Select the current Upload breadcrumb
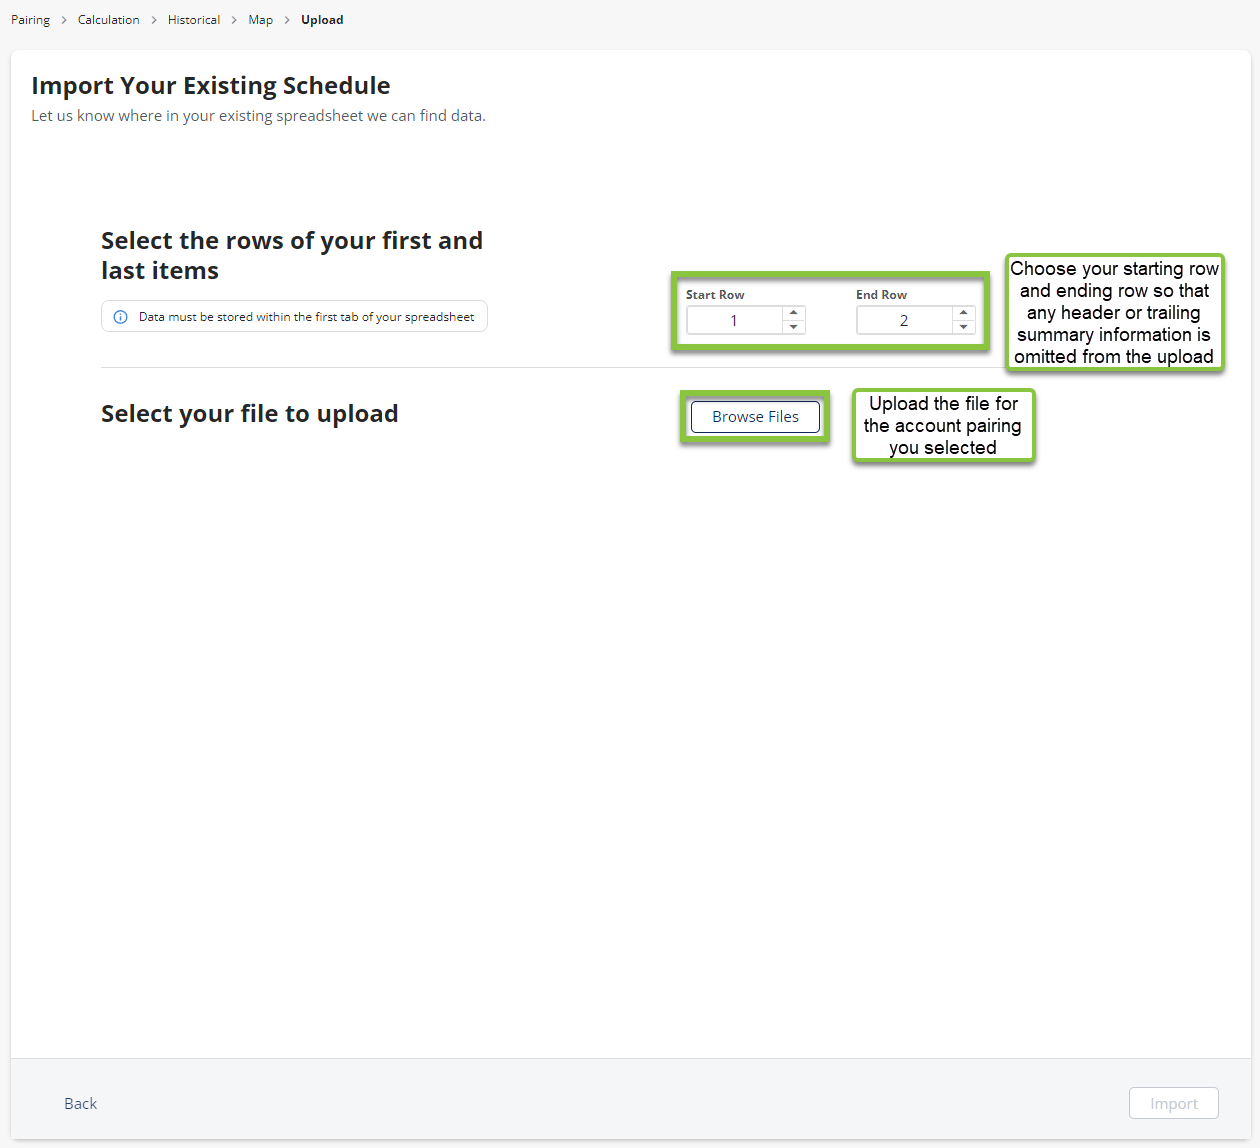This screenshot has width=1260, height=1148. (322, 20)
